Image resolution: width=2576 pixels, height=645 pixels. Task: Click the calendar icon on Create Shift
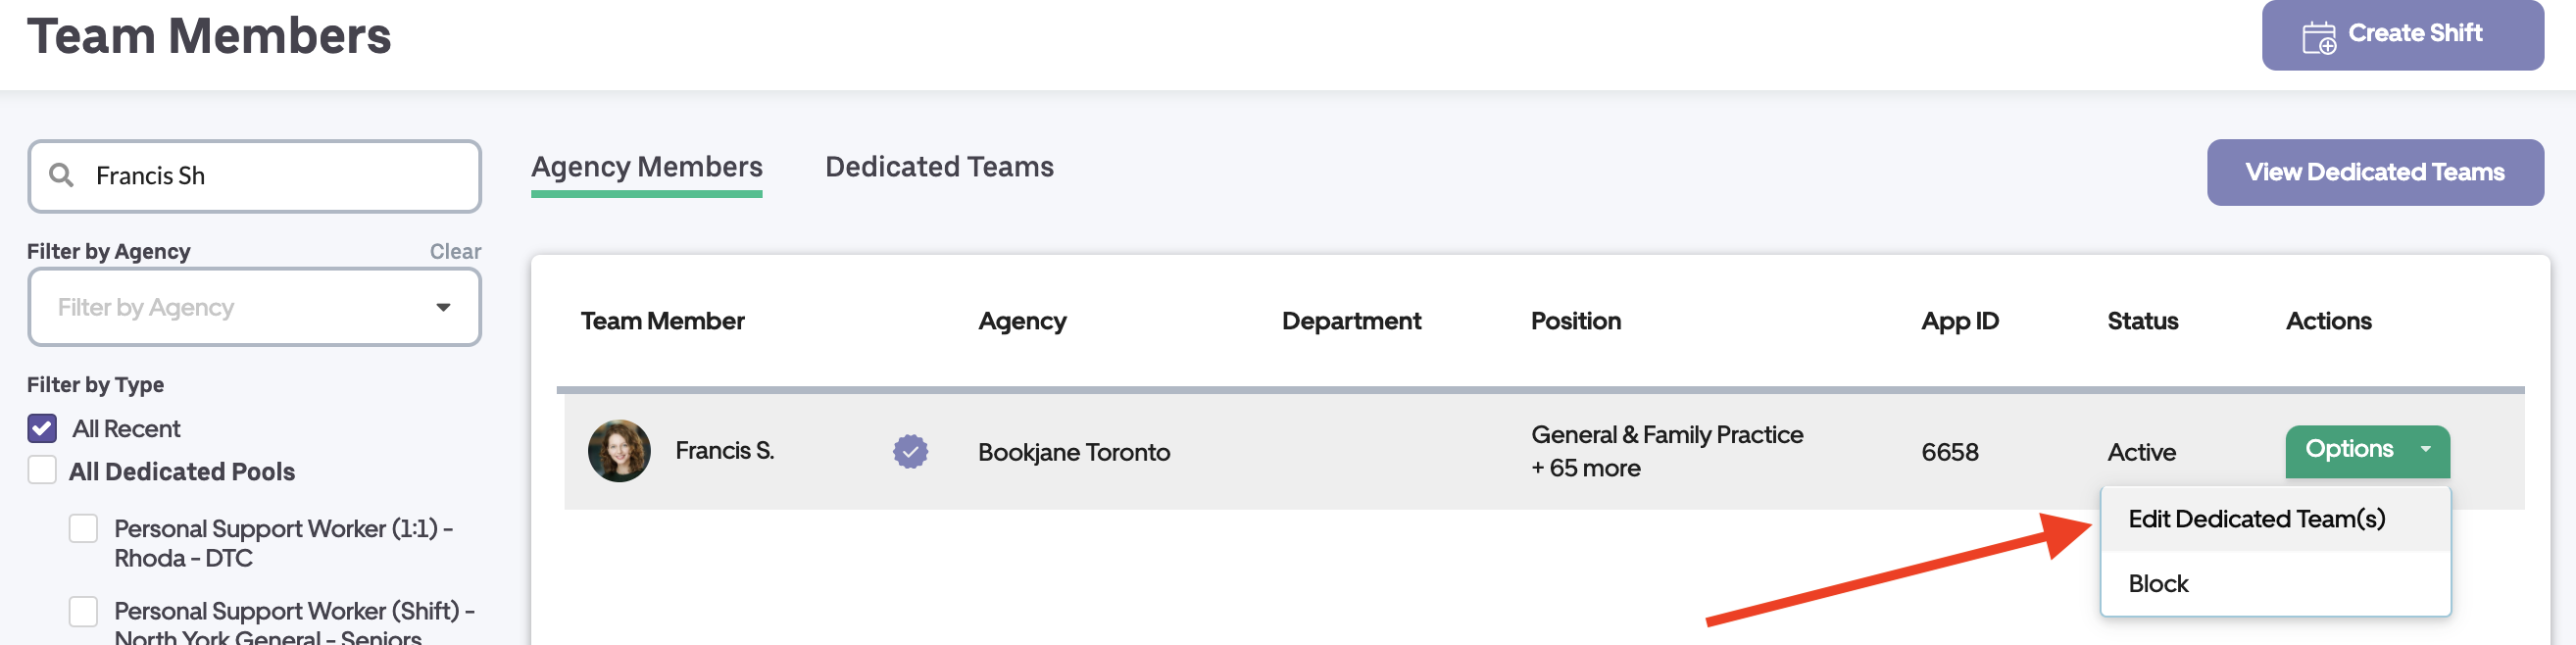pos(2318,37)
